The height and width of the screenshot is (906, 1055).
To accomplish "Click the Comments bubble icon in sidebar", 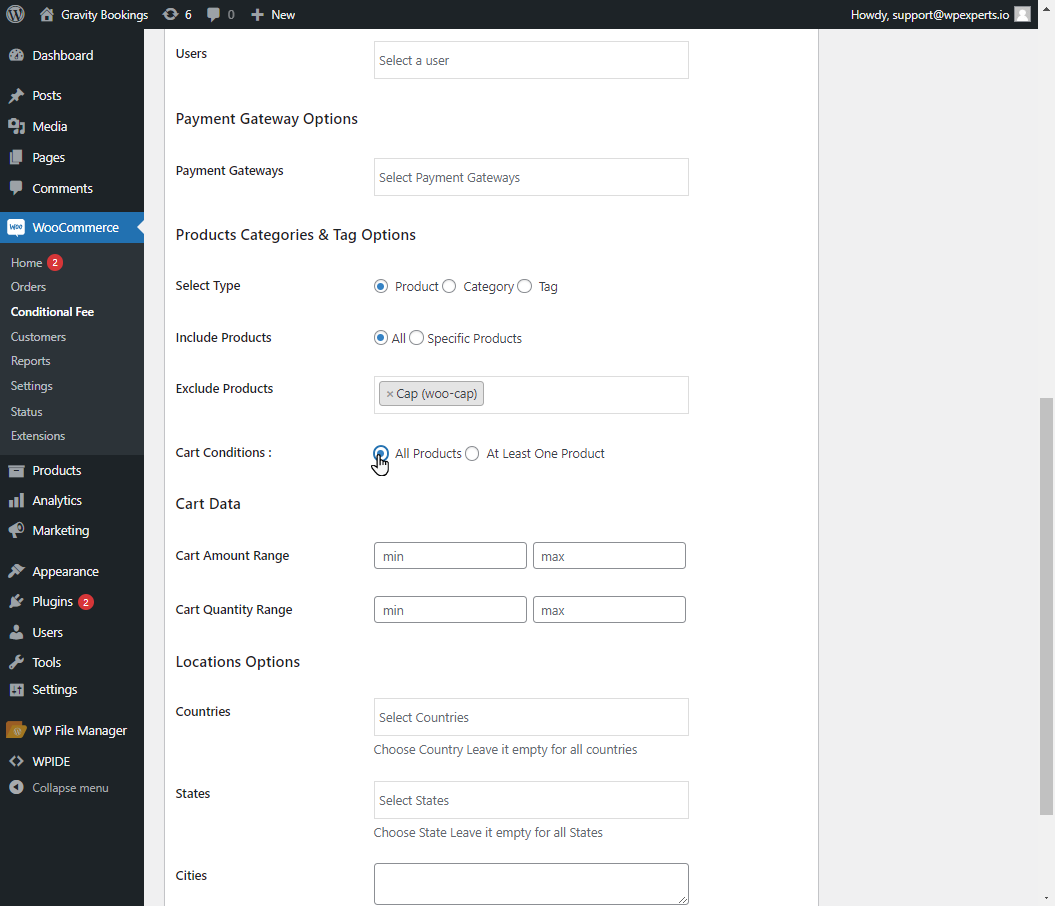I will click(x=17, y=188).
